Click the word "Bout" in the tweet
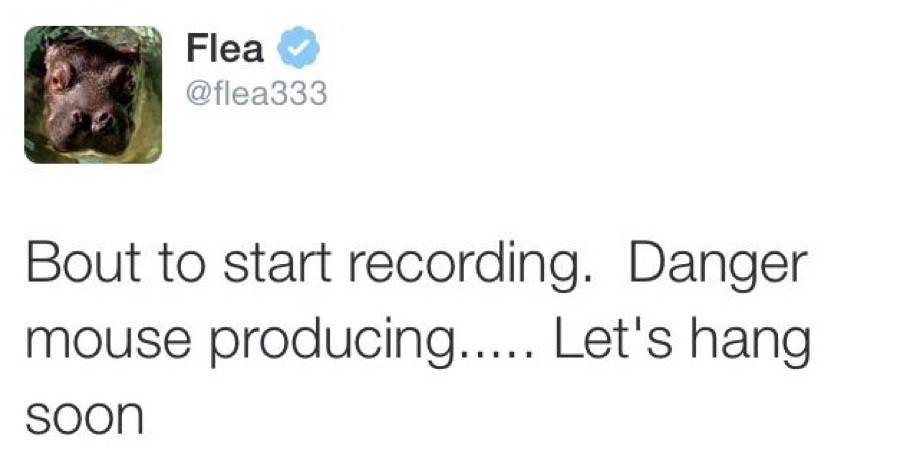900x471 pixels. [84, 264]
